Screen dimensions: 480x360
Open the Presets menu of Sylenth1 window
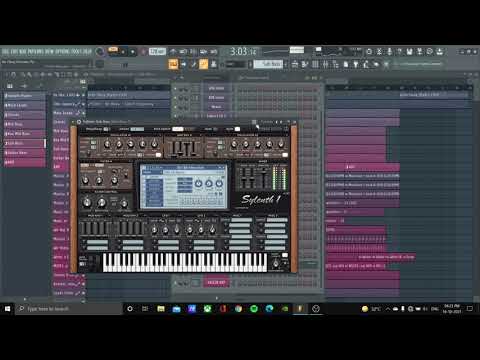pyautogui.click(x=267, y=122)
